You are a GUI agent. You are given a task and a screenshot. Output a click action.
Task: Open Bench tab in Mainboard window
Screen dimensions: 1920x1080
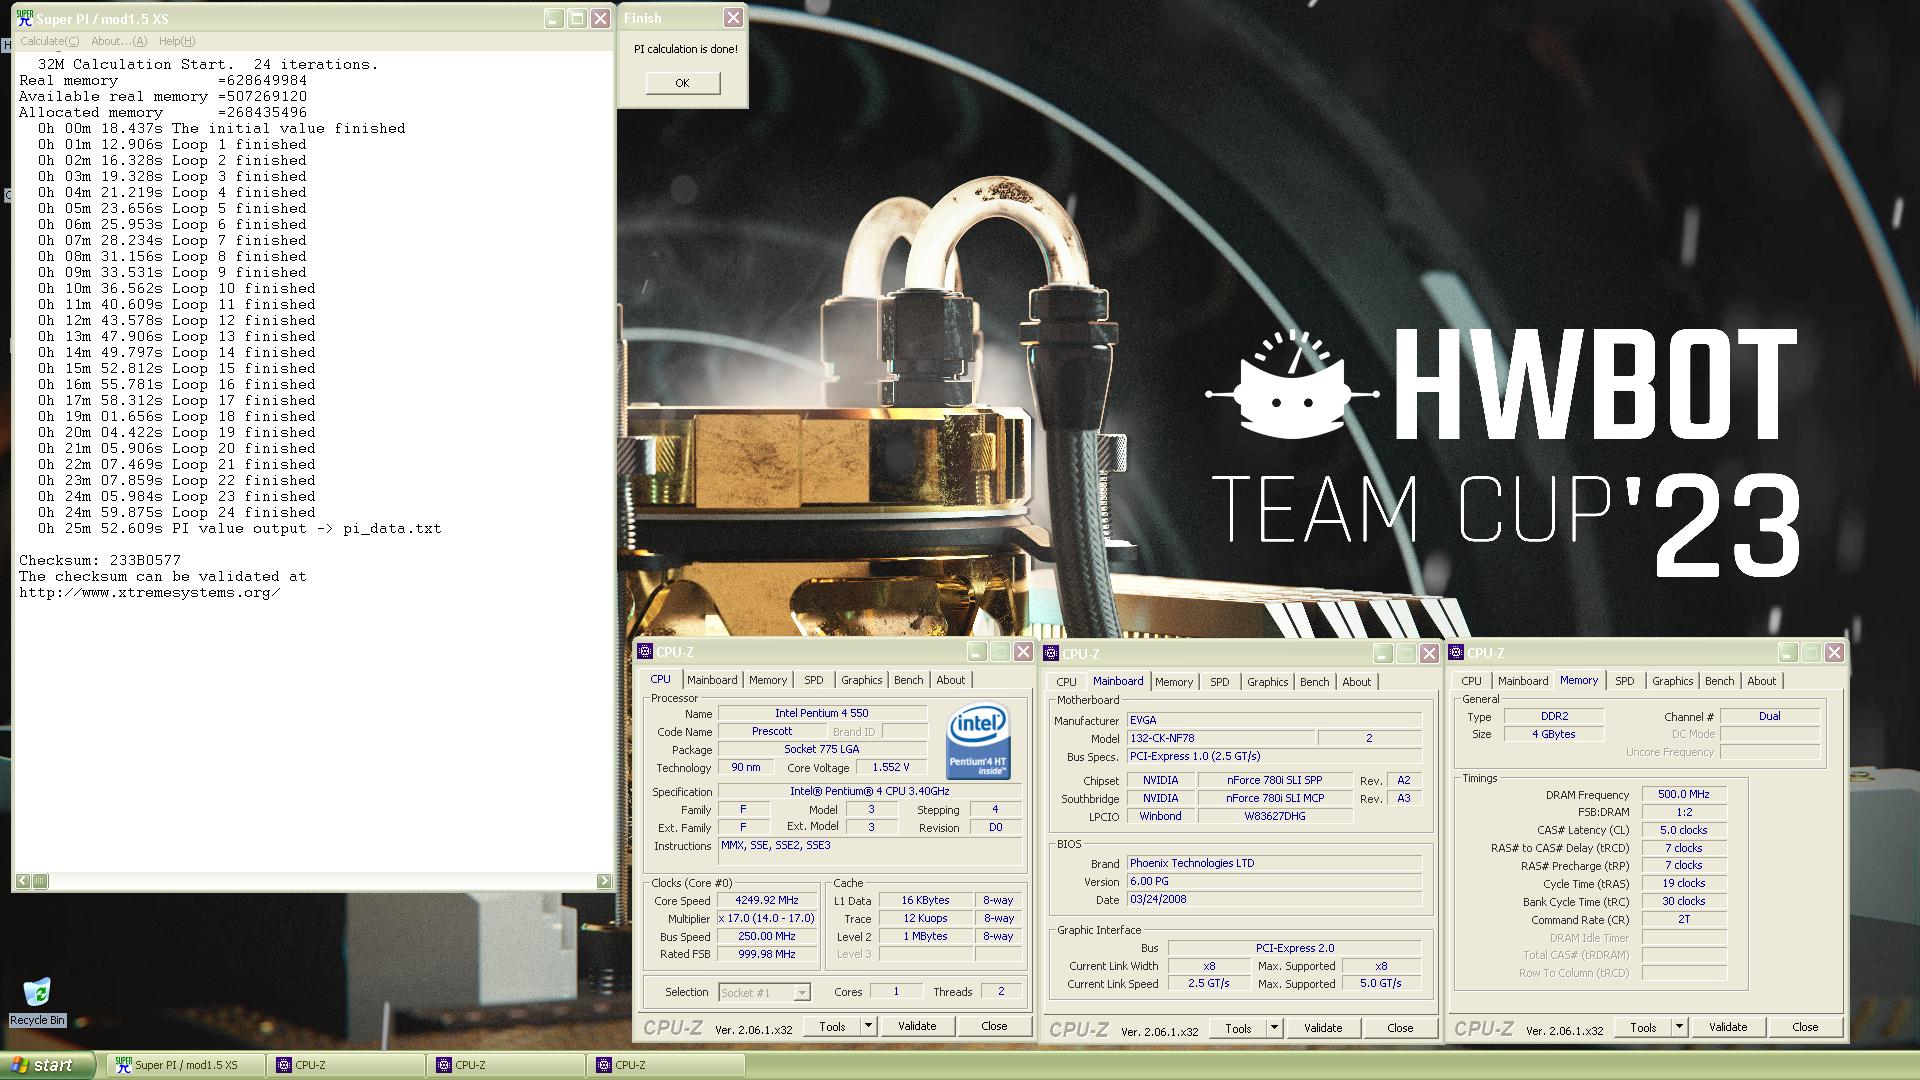pyautogui.click(x=1314, y=682)
